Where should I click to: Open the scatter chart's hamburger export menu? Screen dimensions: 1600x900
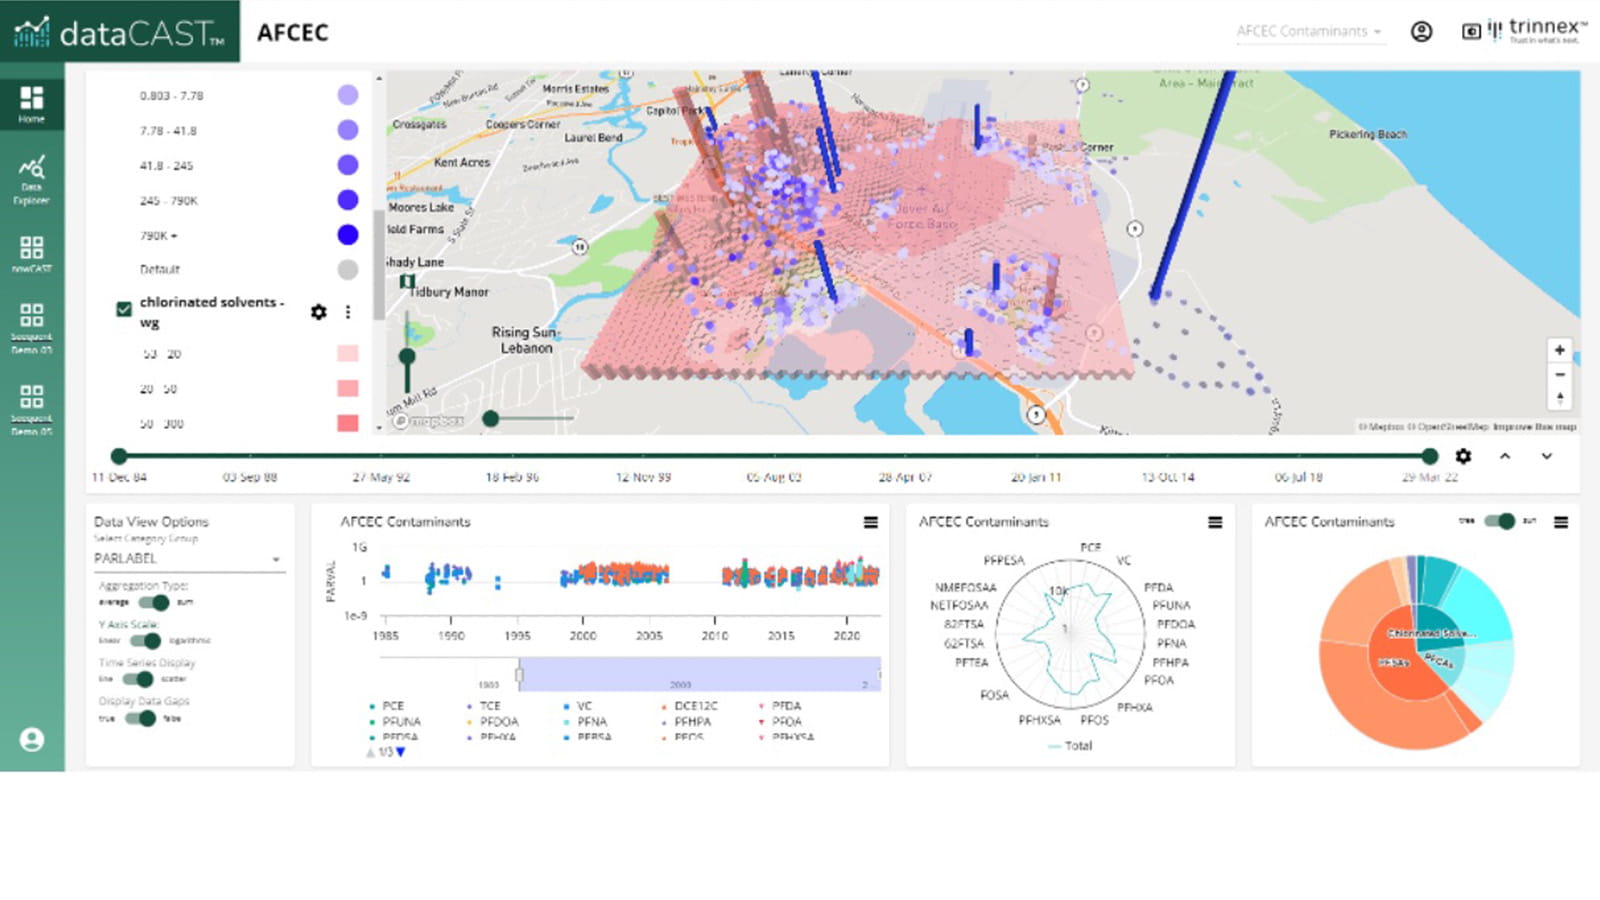tap(870, 522)
